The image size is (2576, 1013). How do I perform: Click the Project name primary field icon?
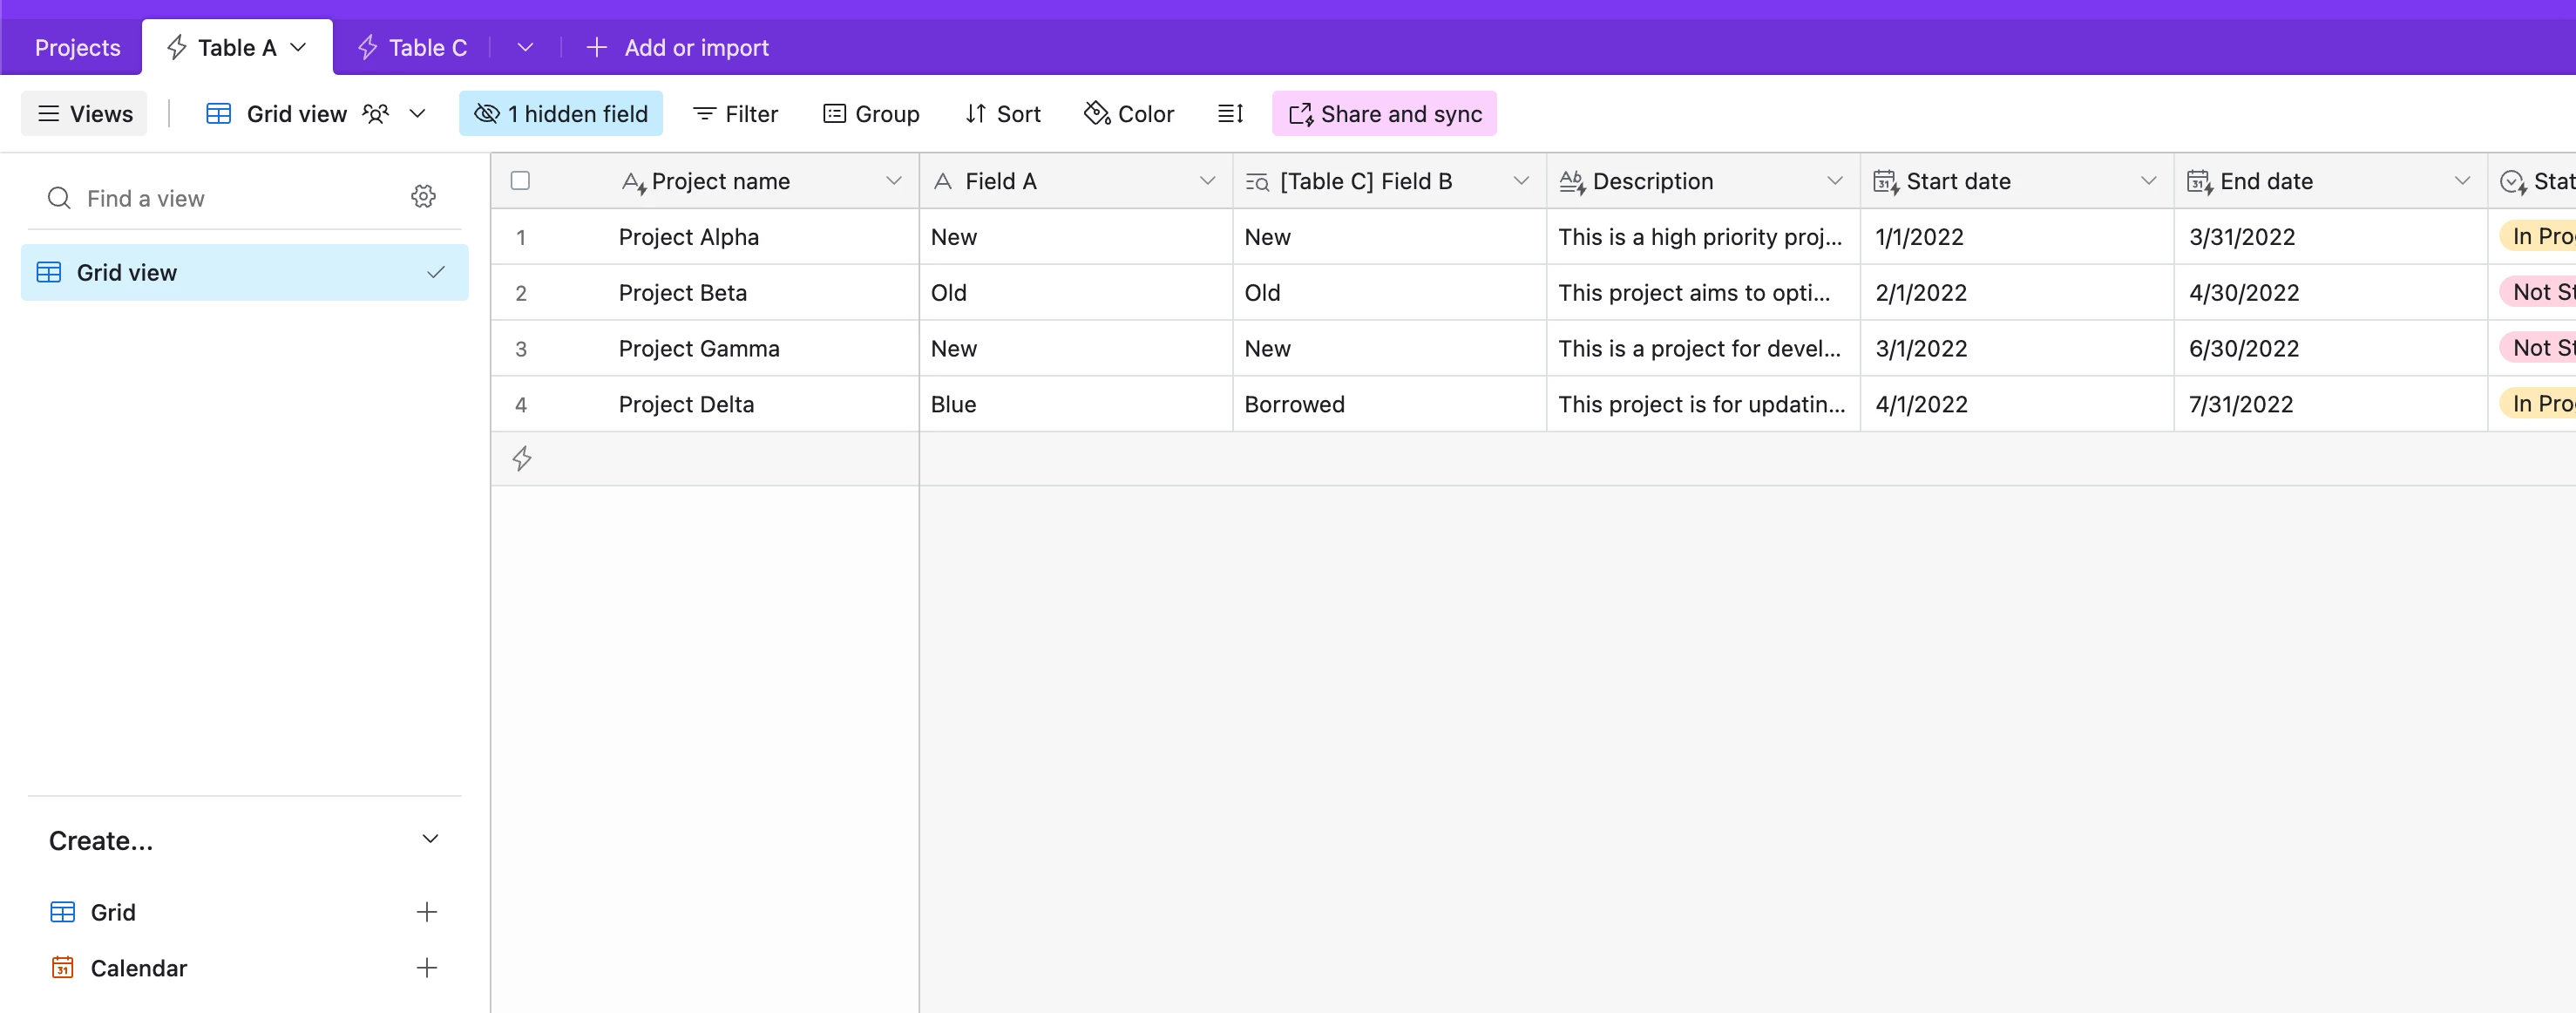click(633, 182)
